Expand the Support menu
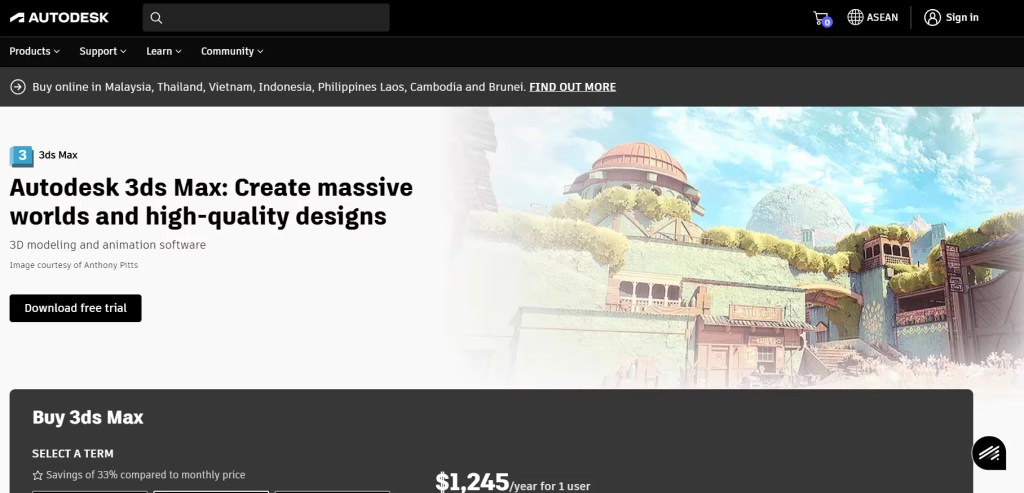The height and width of the screenshot is (493, 1024). point(103,51)
